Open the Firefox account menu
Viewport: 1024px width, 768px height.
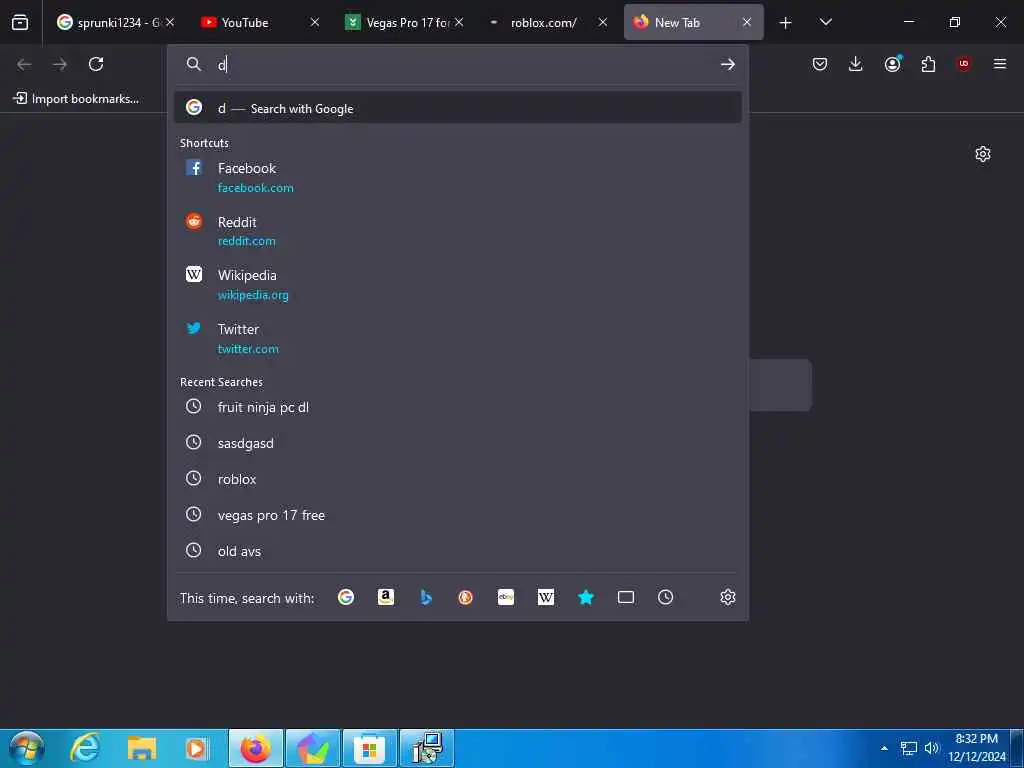(x=892, y=64)
